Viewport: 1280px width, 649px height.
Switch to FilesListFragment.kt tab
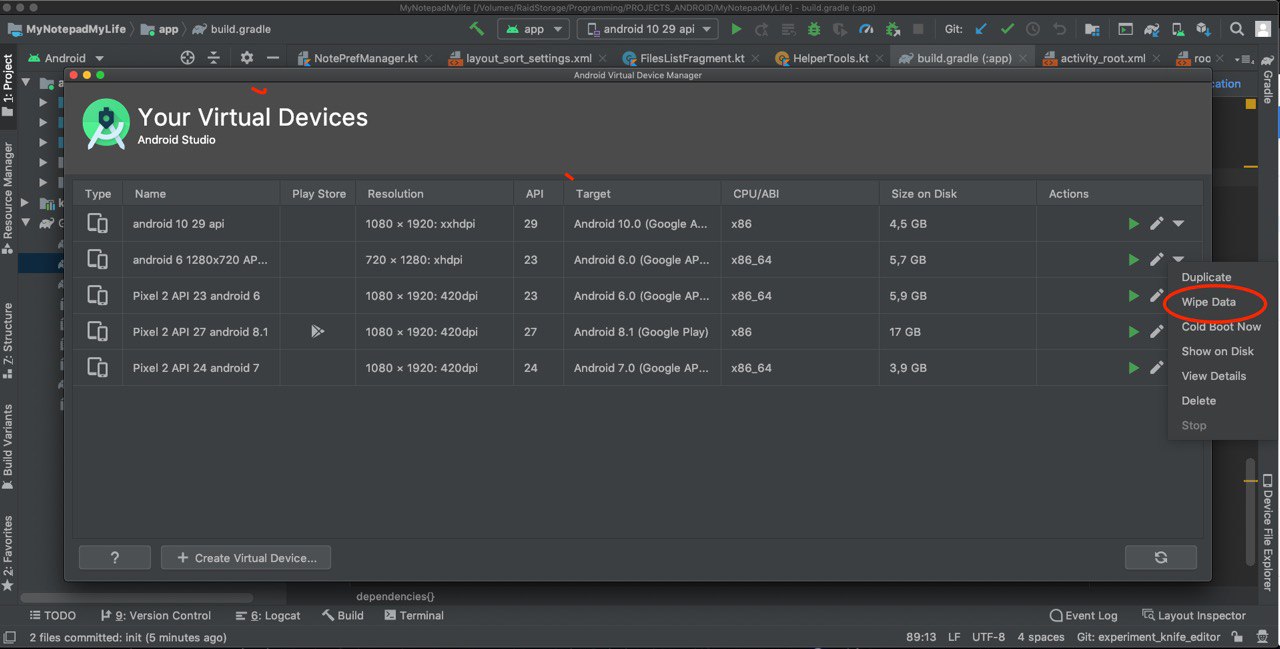pyautogui.click(x=692, y=58)
